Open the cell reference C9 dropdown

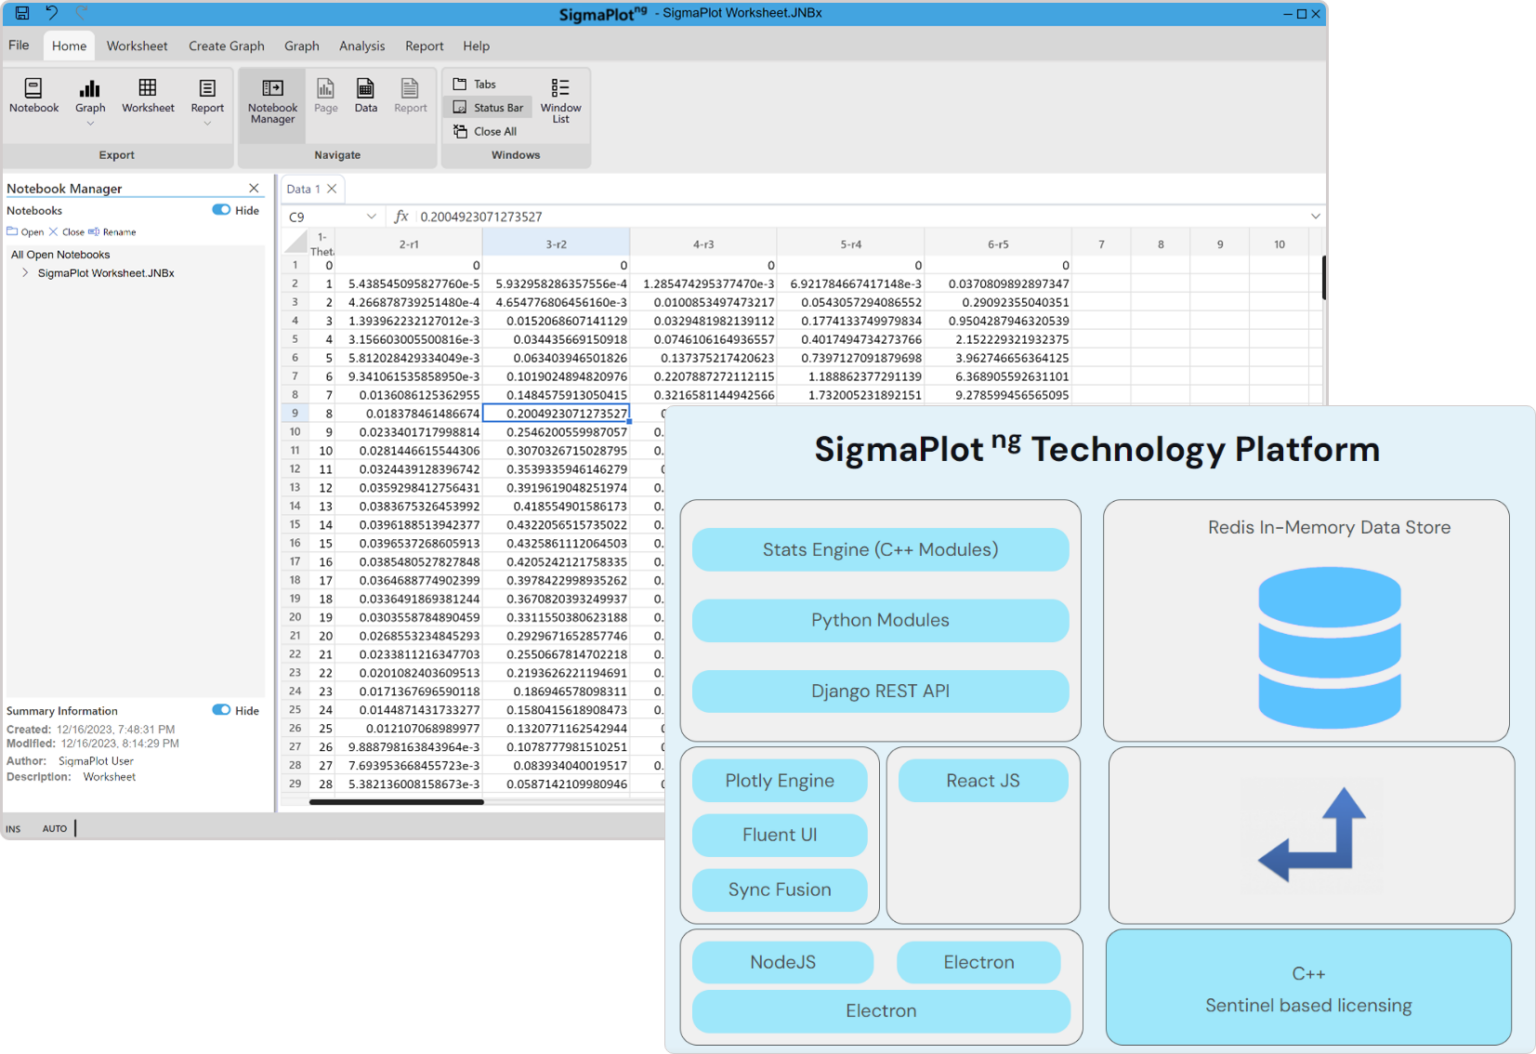click(x=371, y=217)
